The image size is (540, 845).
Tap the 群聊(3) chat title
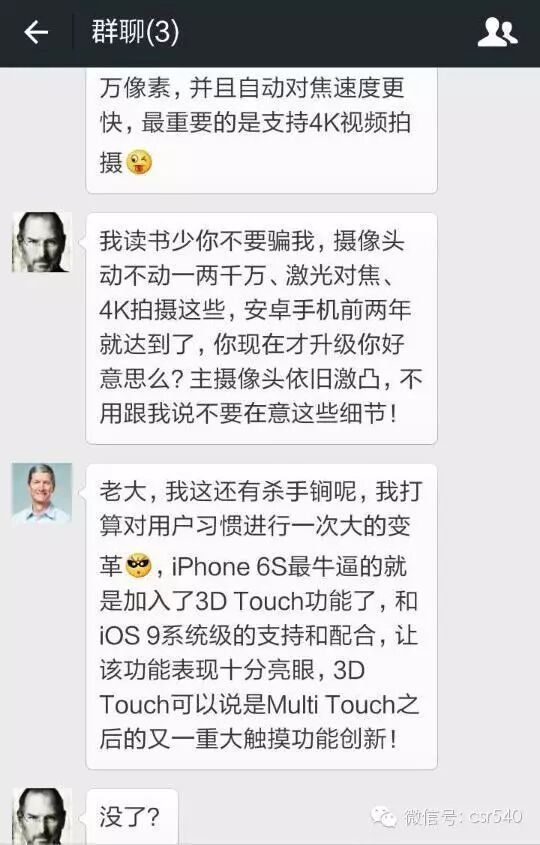coord(135,32)
